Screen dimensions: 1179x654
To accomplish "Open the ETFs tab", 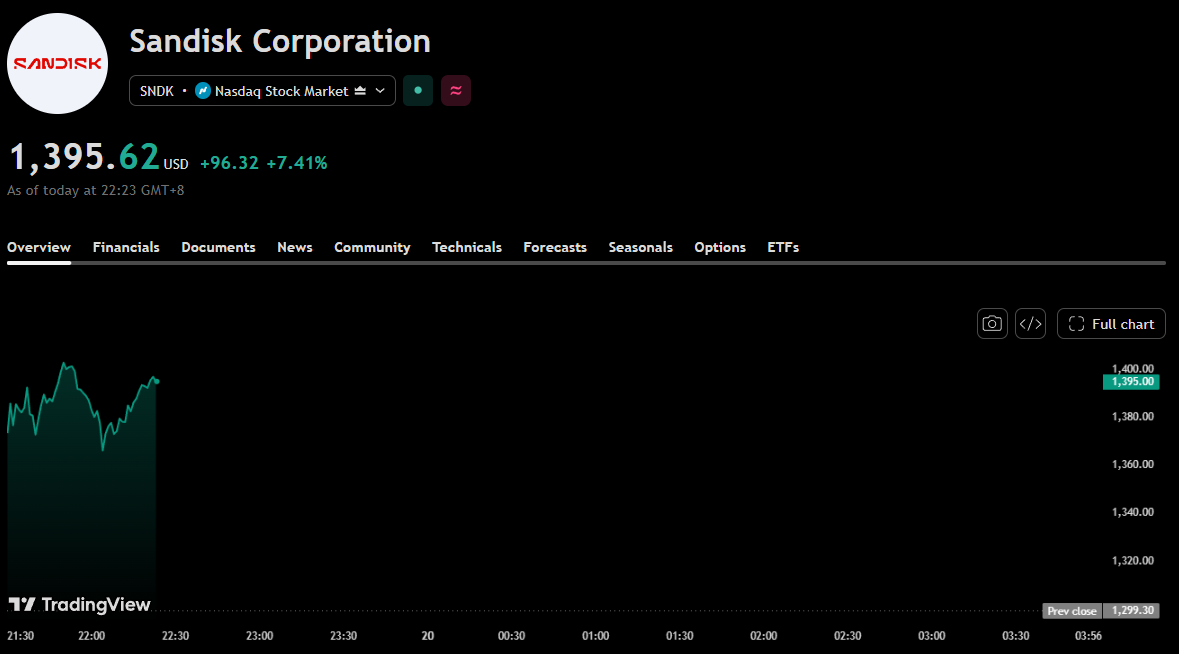I will (783, 247).
